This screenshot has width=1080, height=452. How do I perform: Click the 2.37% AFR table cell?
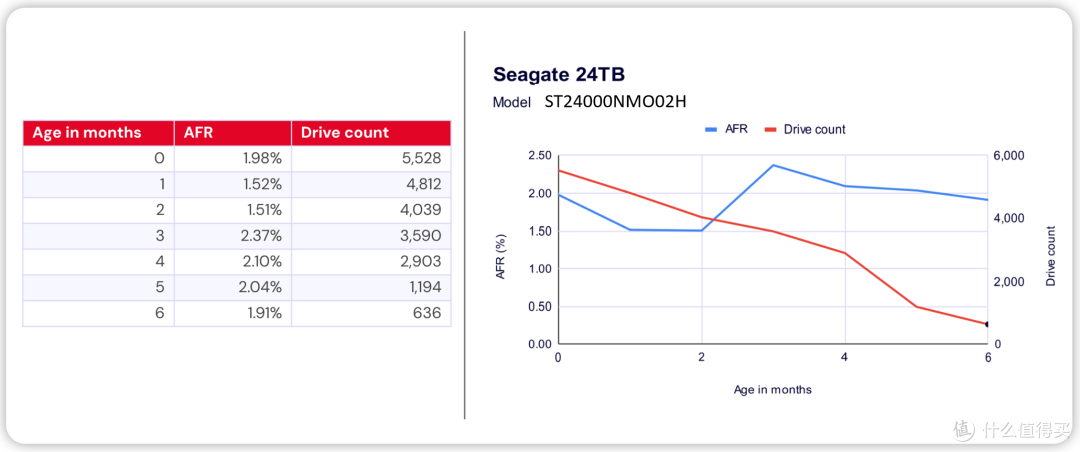click(x=233, y=236)
